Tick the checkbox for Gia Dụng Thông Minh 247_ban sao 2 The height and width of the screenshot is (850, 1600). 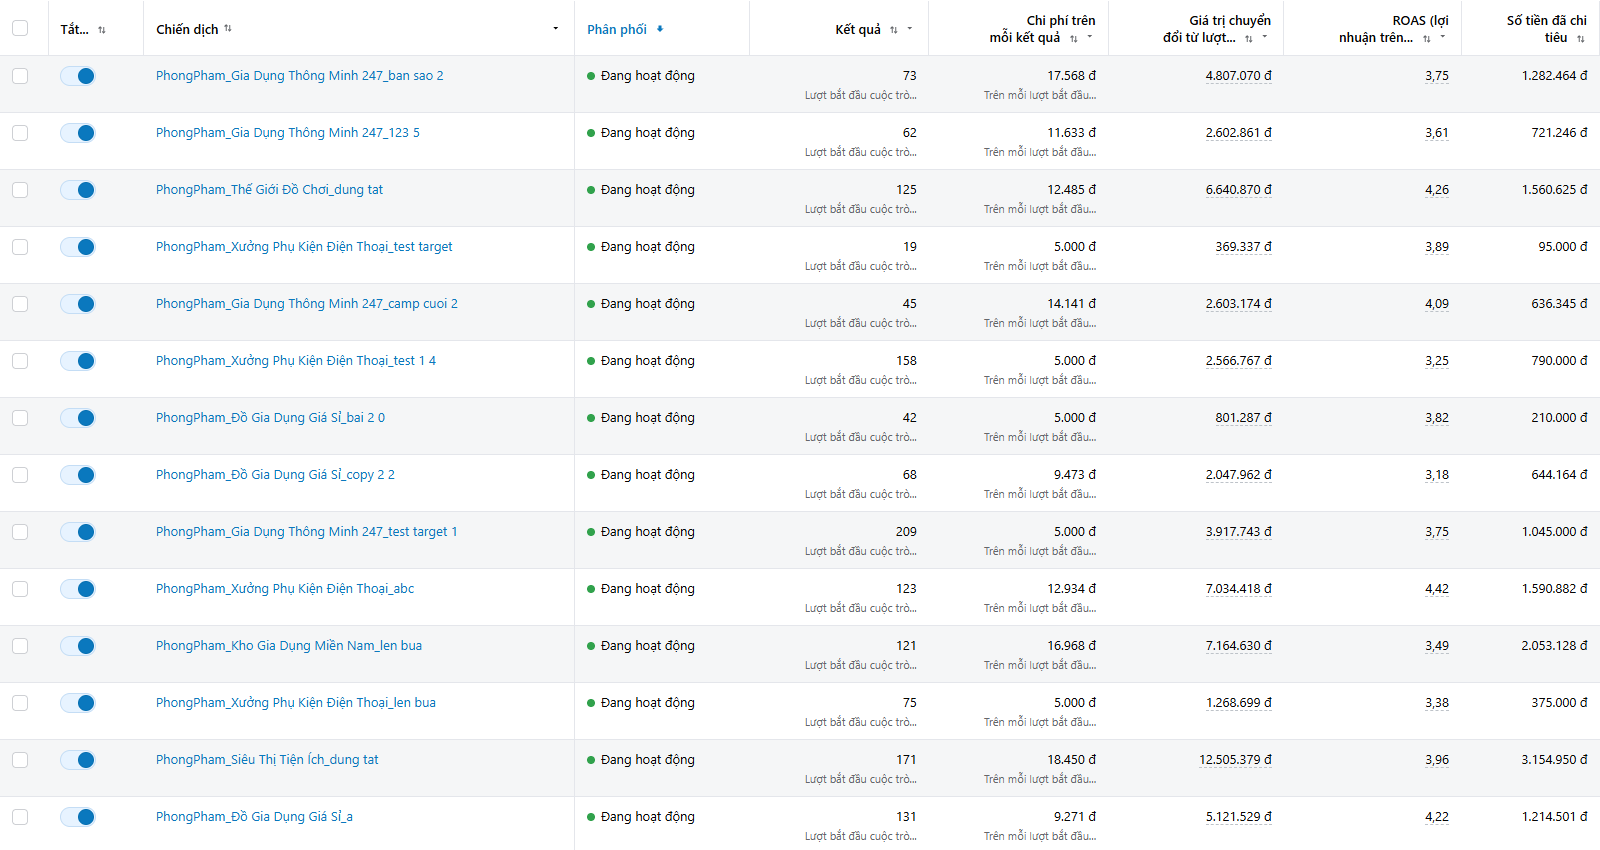click(20, 76)
